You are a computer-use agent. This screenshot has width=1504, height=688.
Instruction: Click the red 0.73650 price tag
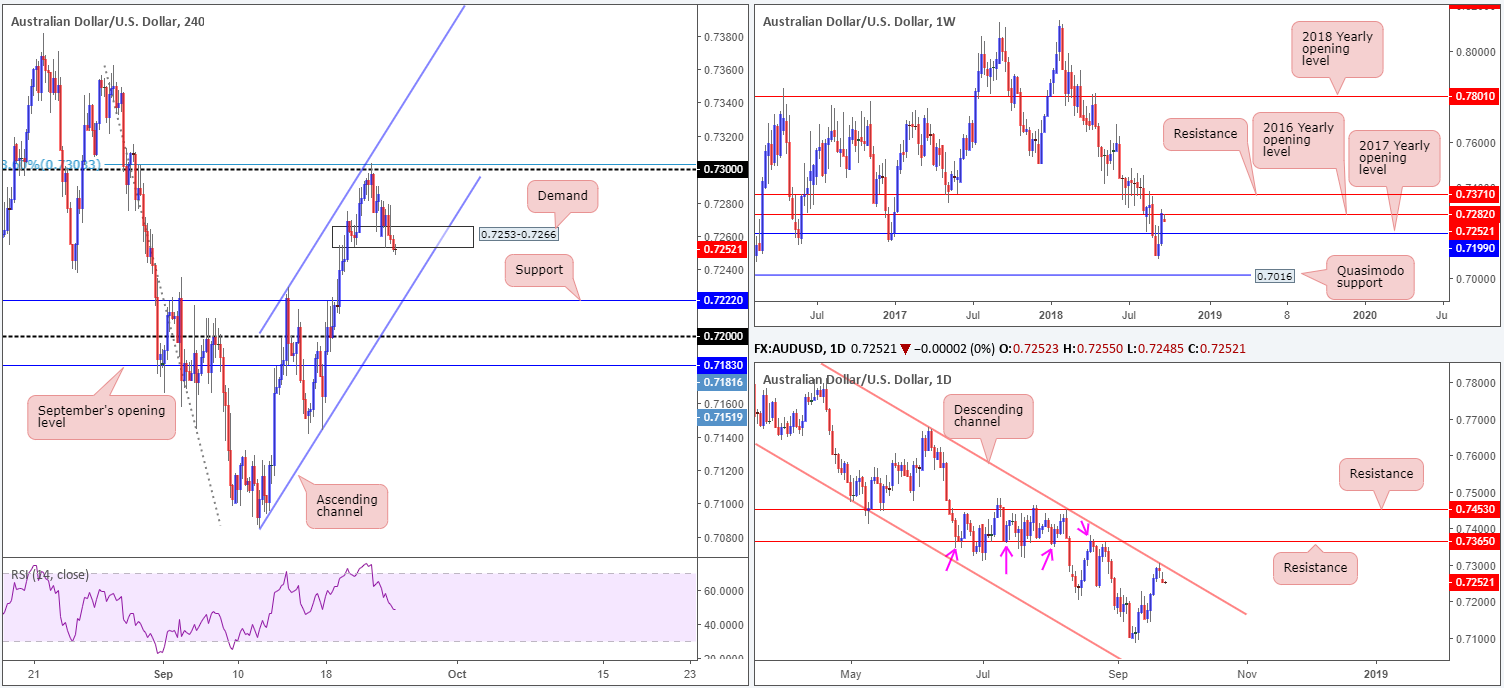[x=1475, y=542]
